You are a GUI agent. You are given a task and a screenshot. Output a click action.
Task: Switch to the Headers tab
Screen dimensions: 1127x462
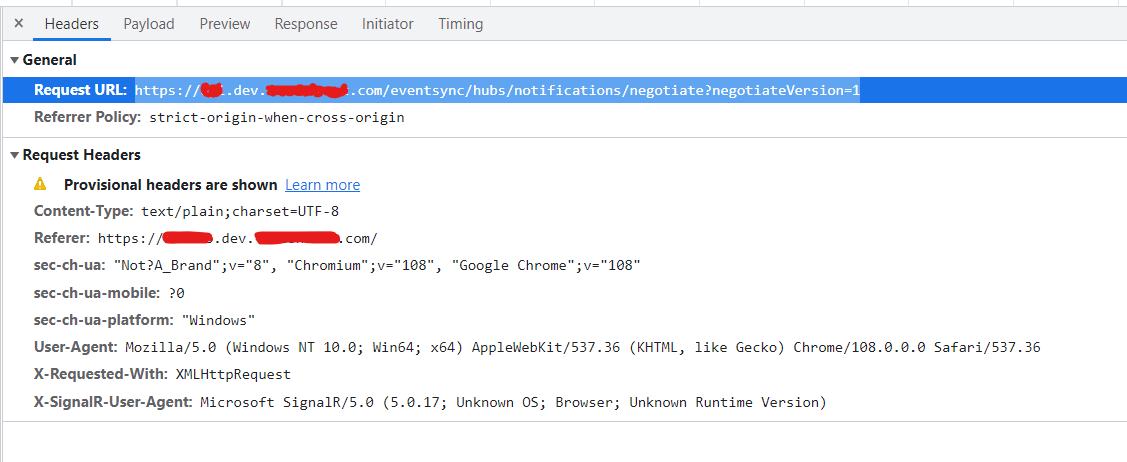[x=71, y=23]
